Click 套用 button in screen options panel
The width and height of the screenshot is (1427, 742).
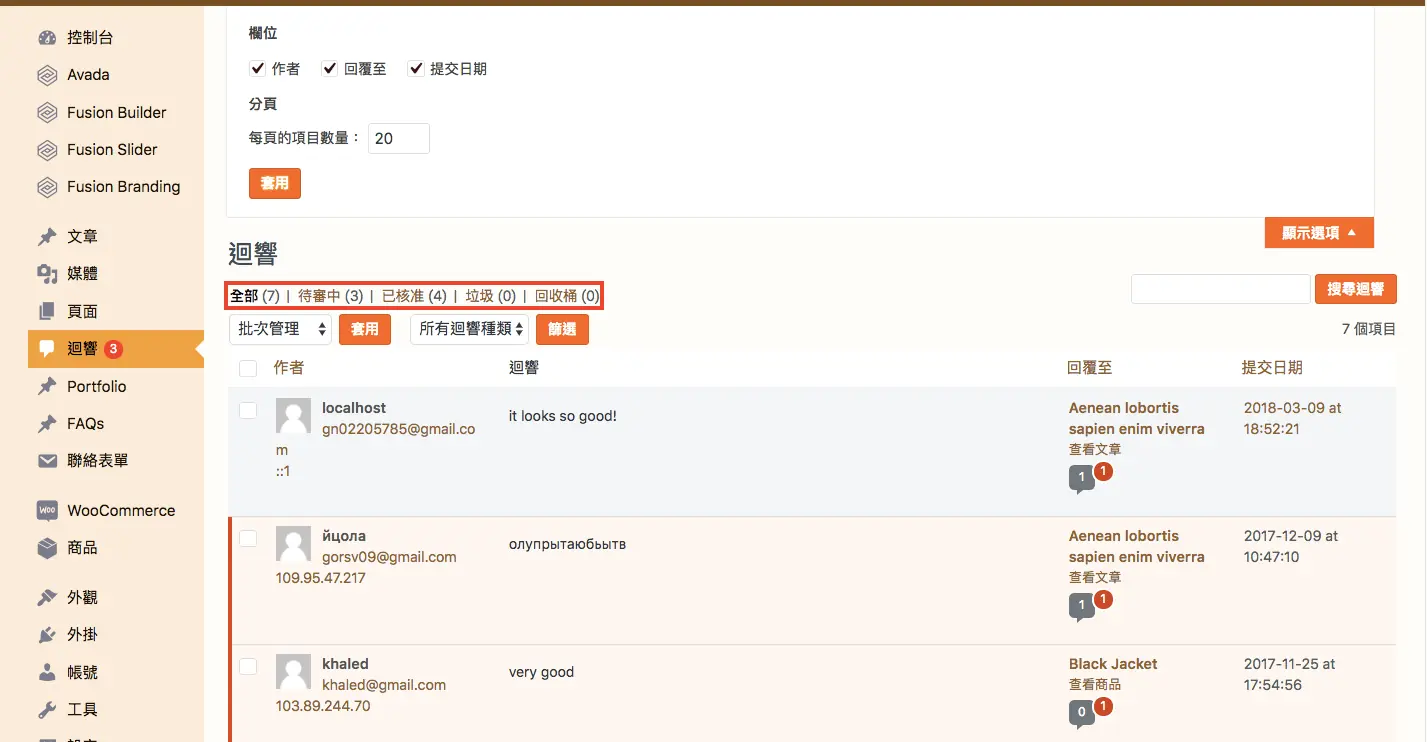coord(275,184)
